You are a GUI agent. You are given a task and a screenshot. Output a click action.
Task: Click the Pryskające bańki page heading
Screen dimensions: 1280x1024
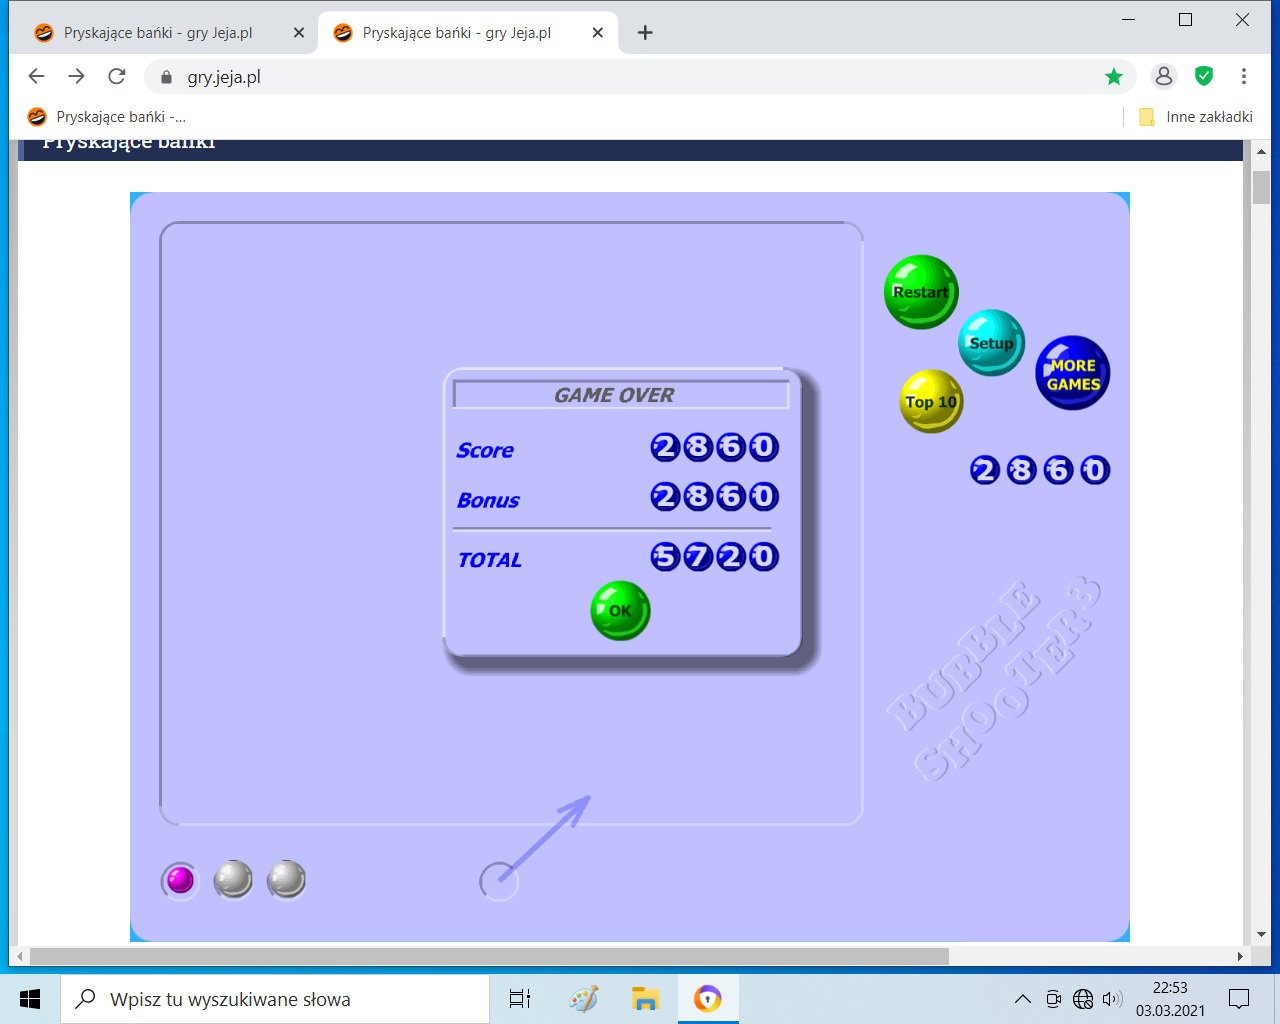pyautogui.click(x=129, y=144)
